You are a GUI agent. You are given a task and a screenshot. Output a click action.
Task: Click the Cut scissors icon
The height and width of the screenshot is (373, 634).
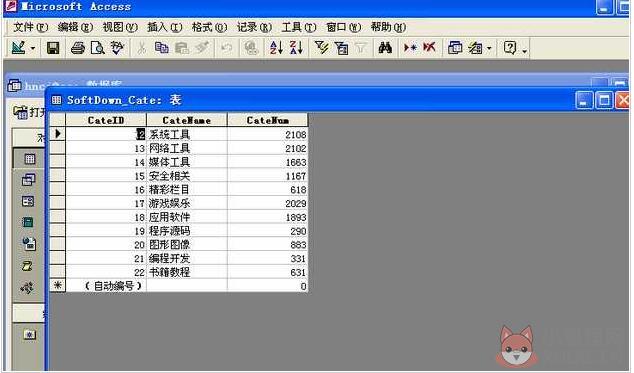tap(141, 48)
